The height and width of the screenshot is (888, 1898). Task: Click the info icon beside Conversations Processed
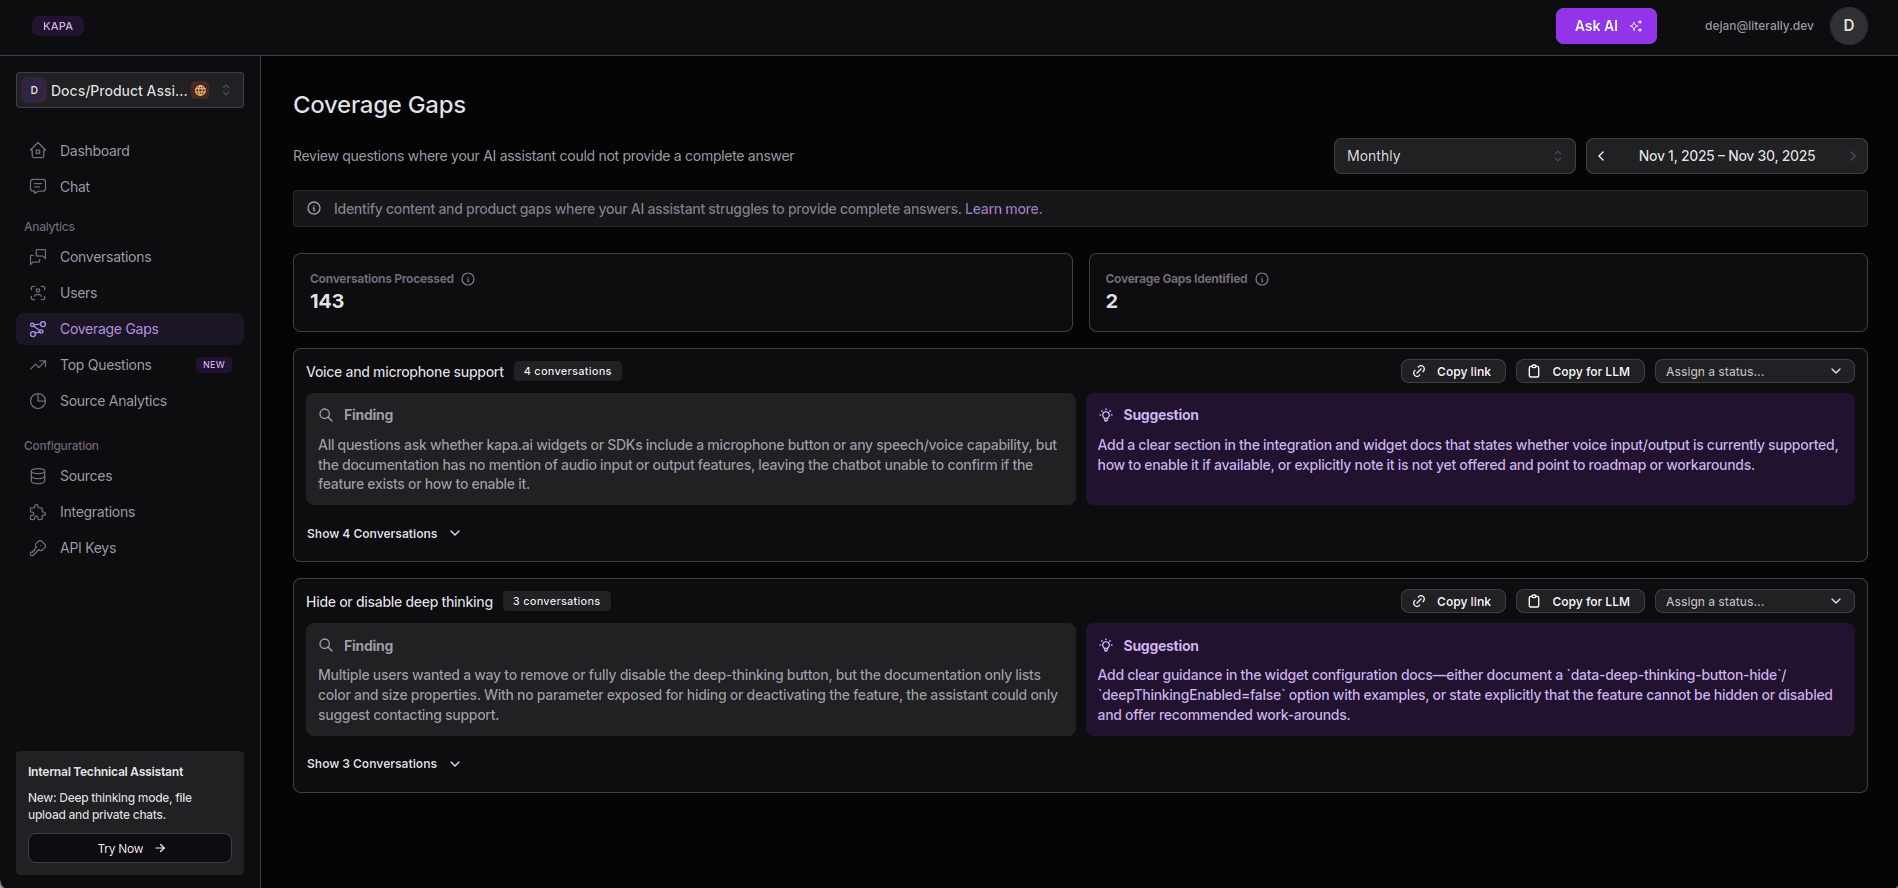click(468, 279)
